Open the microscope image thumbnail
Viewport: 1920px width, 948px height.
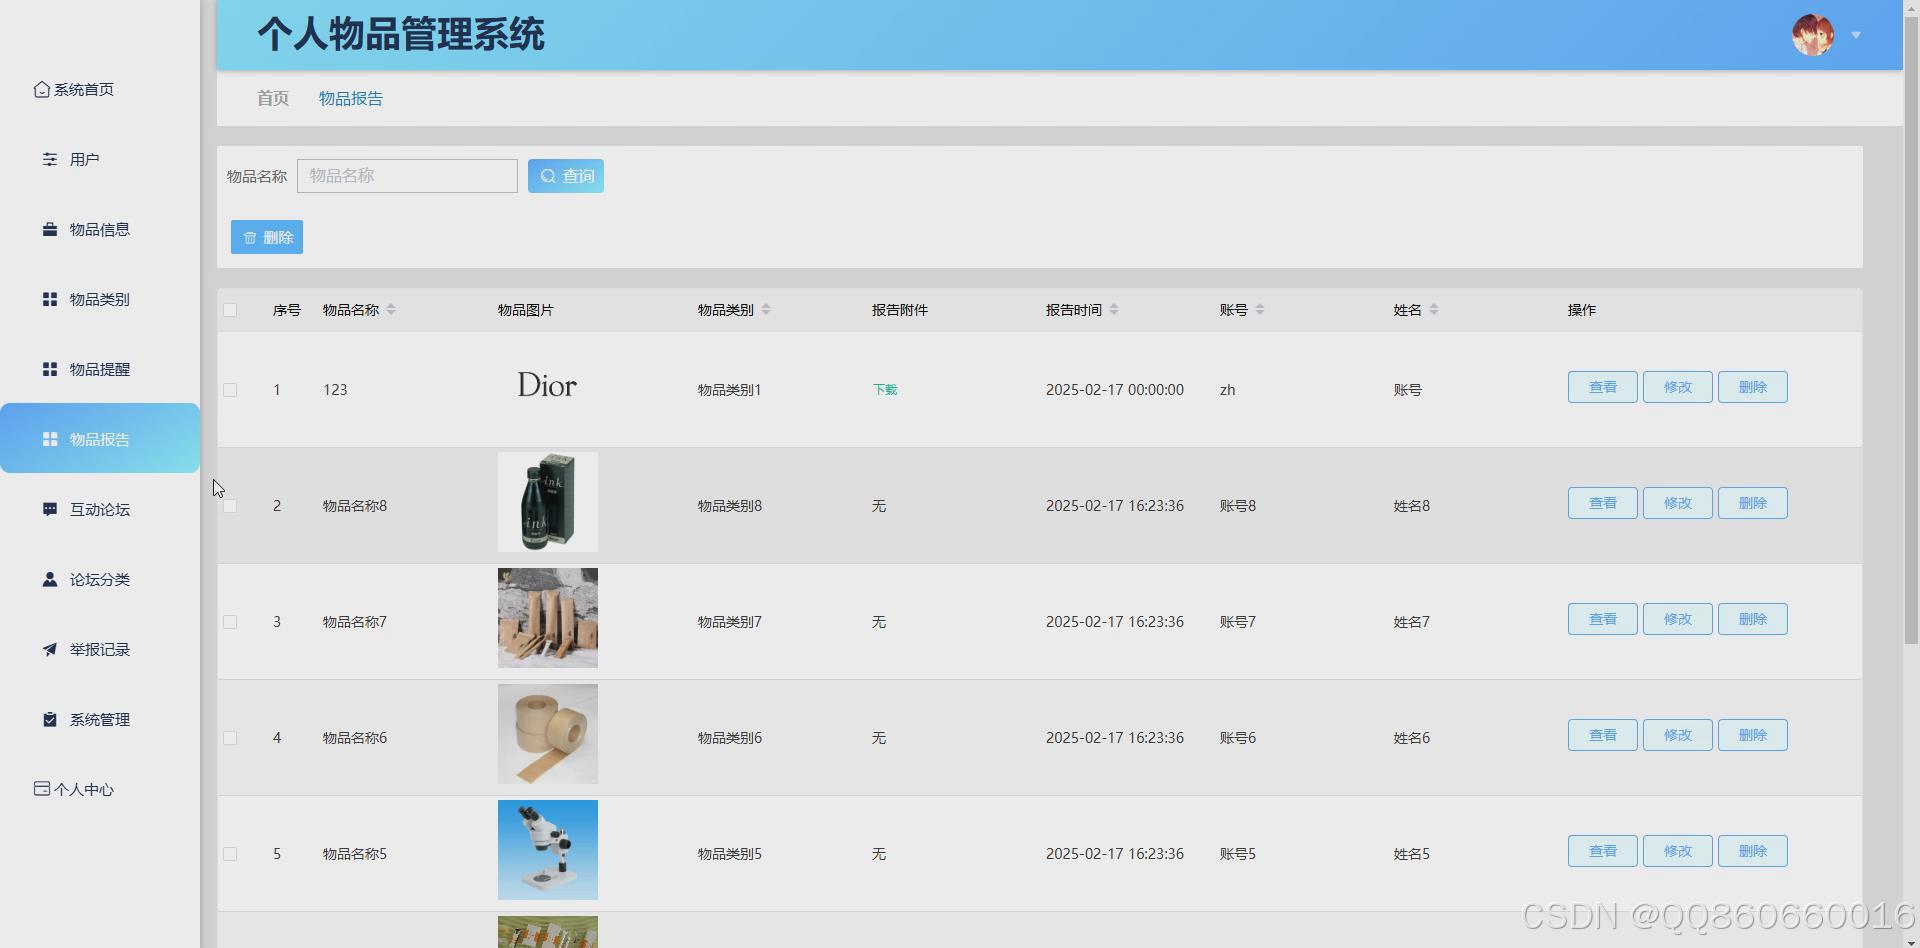[x=548, y=850]
